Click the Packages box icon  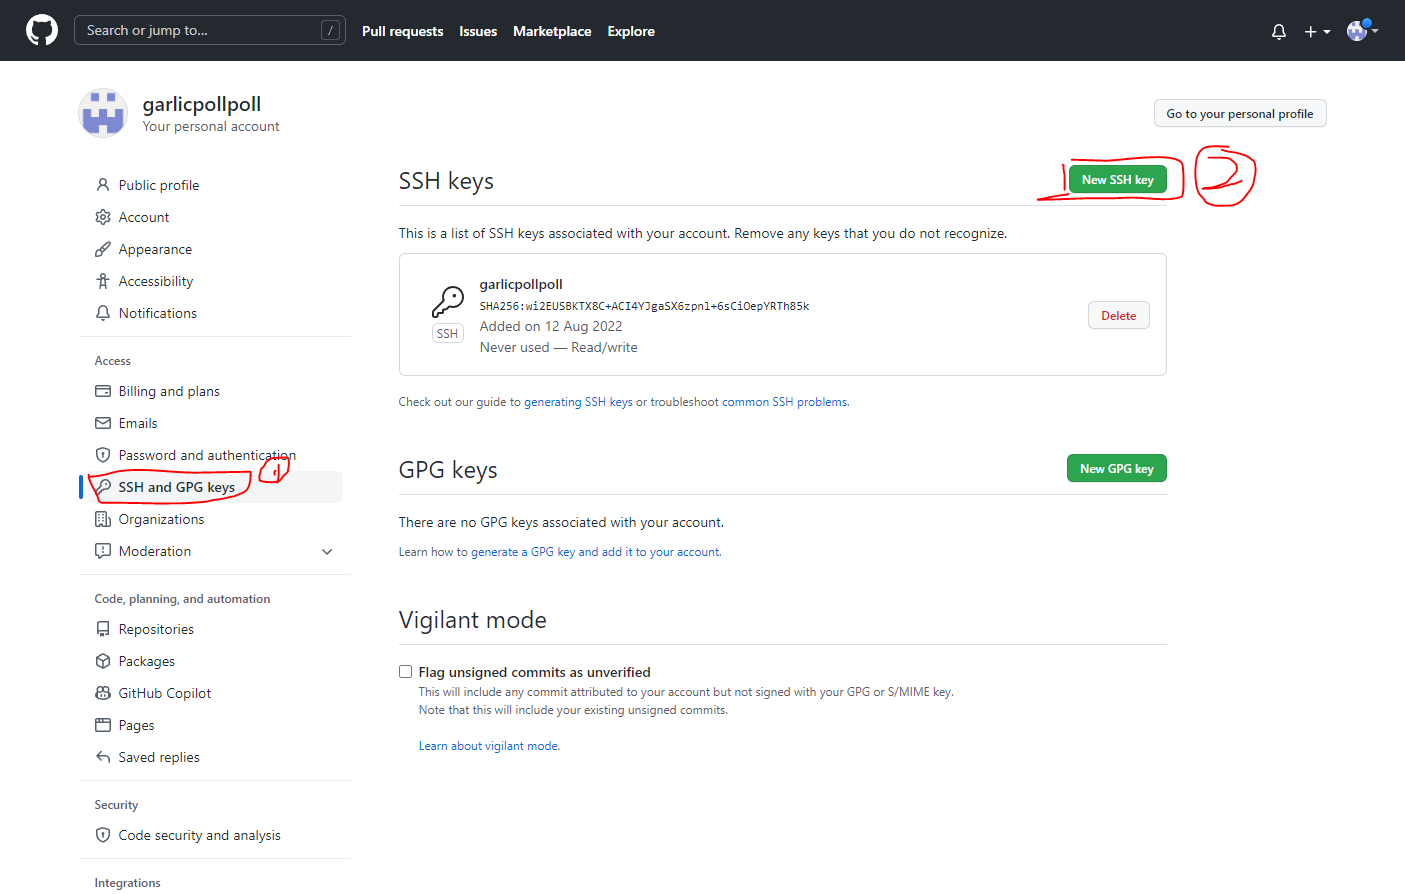[x=103, y=661]
